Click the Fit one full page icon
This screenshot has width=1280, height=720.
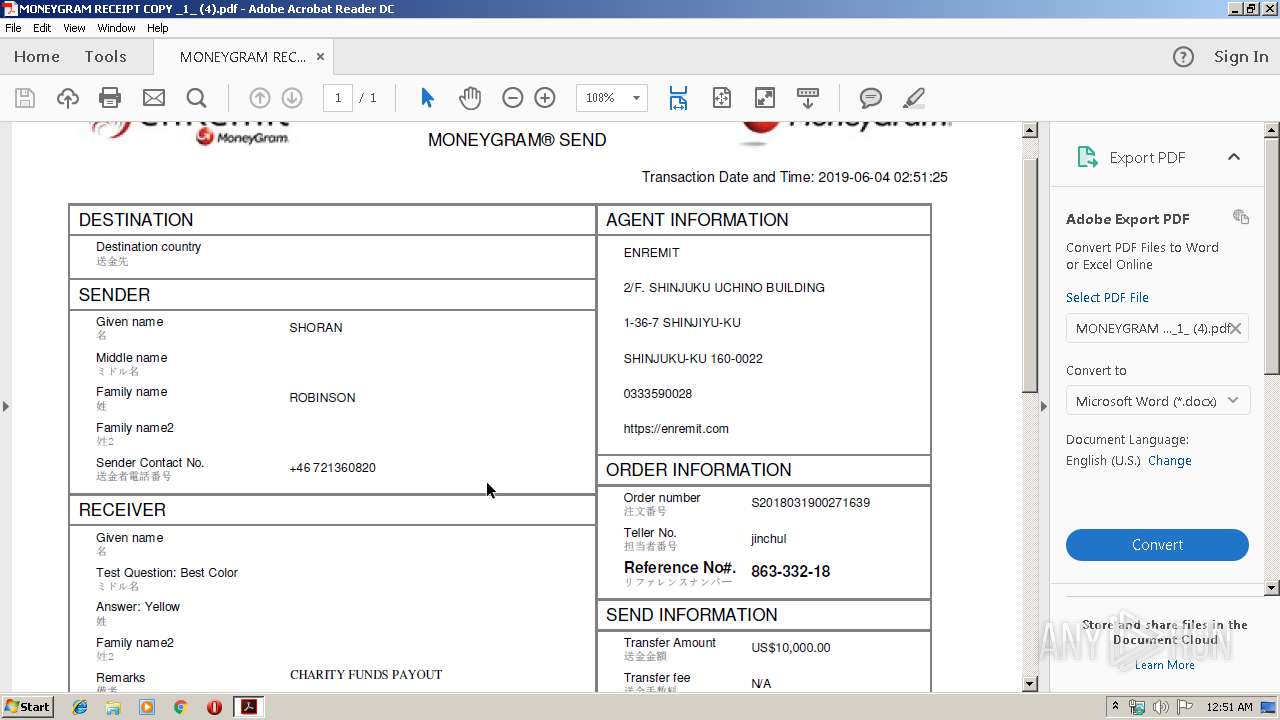pos(721,98)
